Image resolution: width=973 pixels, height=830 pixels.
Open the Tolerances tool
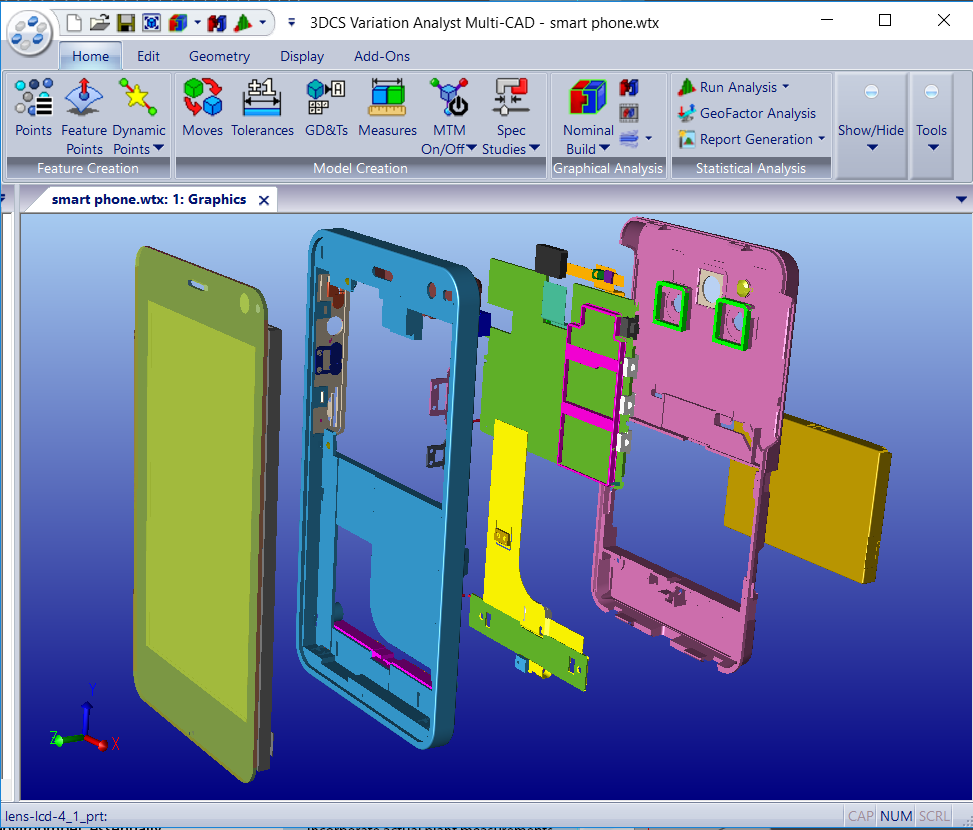coord(262,109)
